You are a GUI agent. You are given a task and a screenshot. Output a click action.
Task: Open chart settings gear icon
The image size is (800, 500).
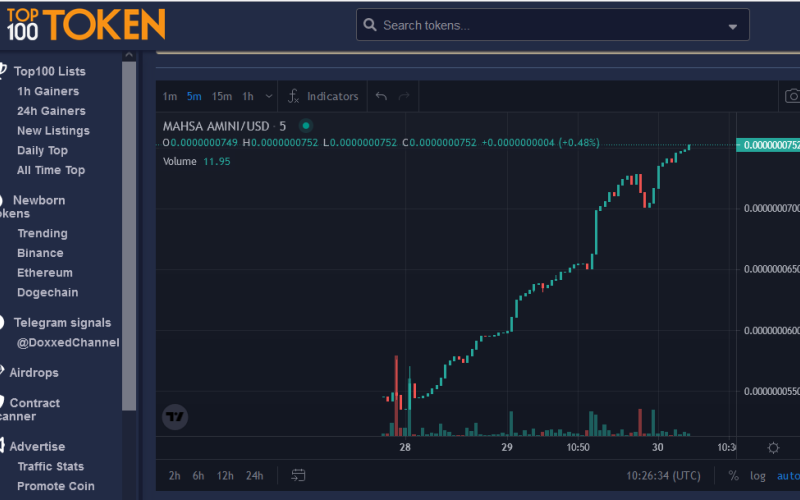click(x=773, y=448)
